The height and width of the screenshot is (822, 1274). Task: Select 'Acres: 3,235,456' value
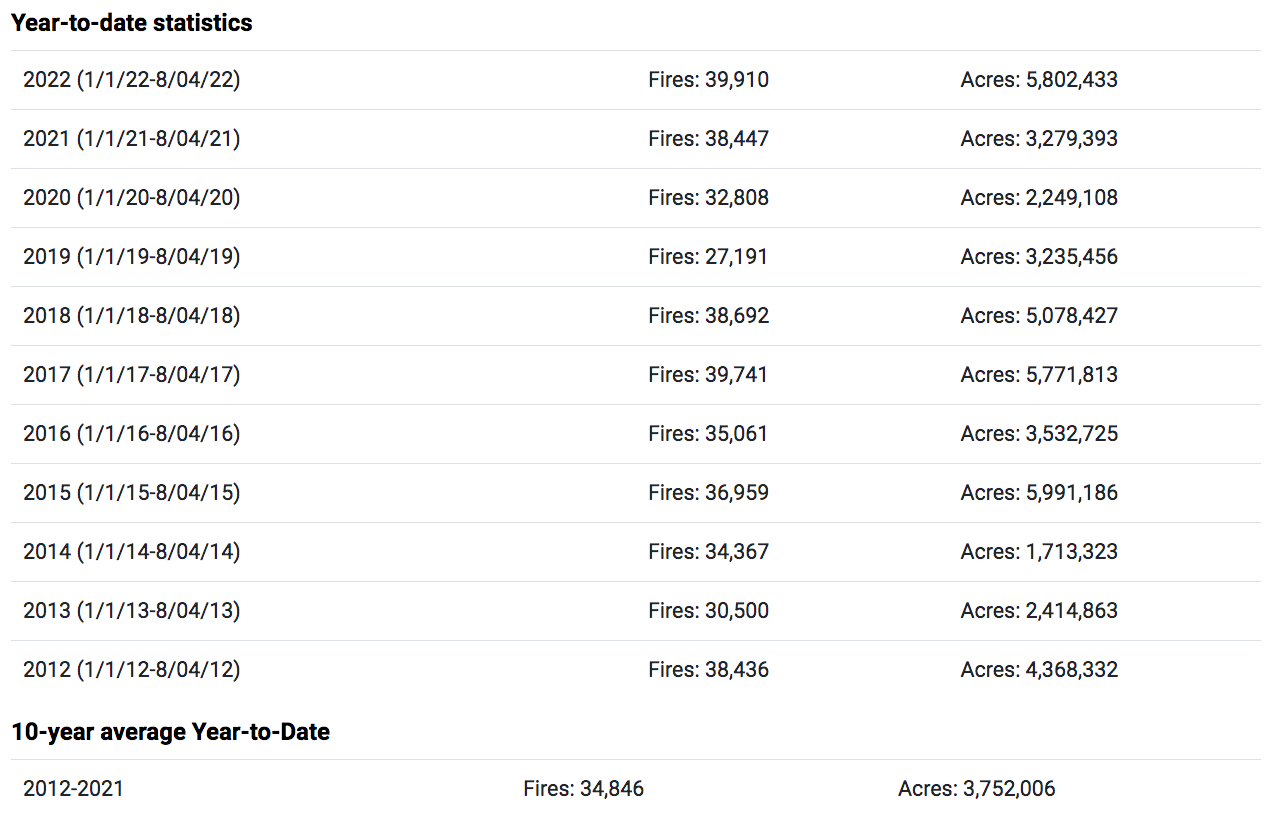pos(1039,257)
